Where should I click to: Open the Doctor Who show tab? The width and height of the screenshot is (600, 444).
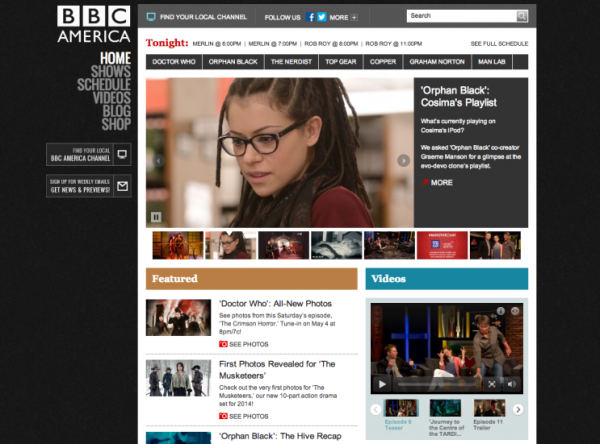click(174, 62)
